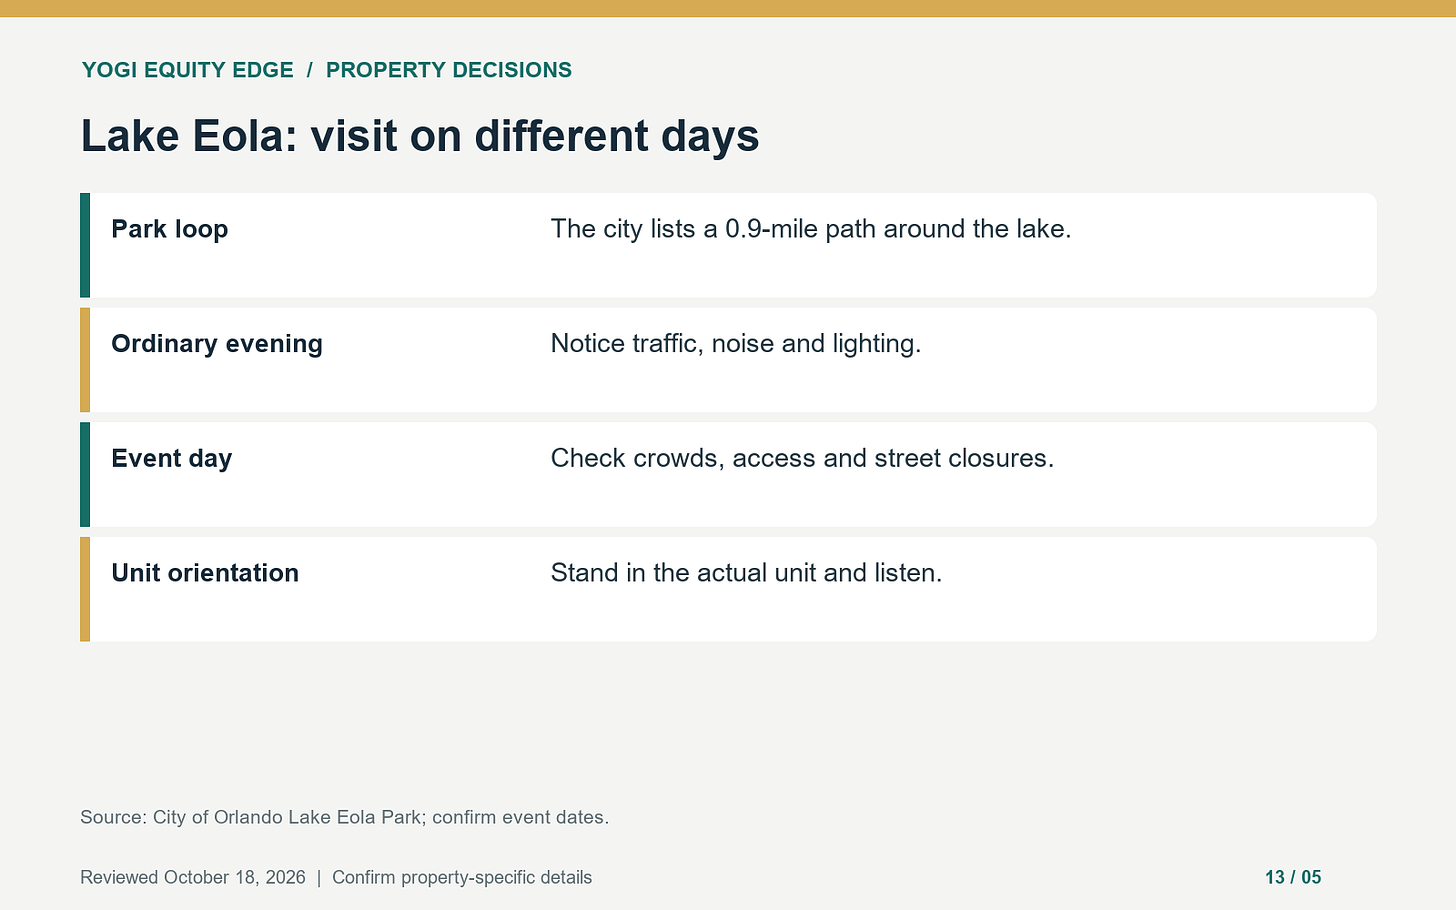Viewport: 1456px width, 910px height.
Task: Select the crowds and street closures text
Action: (802, 458)
